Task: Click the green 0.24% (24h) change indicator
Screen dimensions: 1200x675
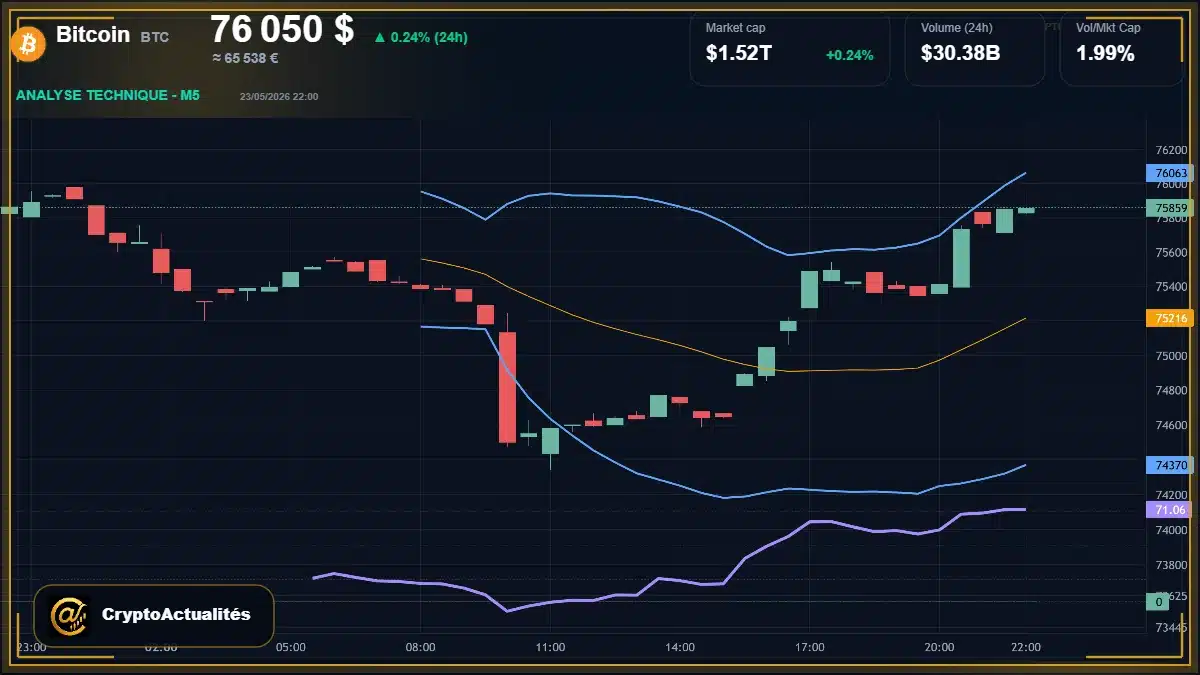Action: [421, 37]
